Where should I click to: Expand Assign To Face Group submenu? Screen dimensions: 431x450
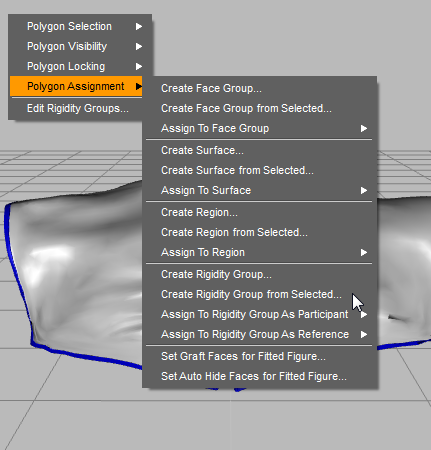click(260, 128)
